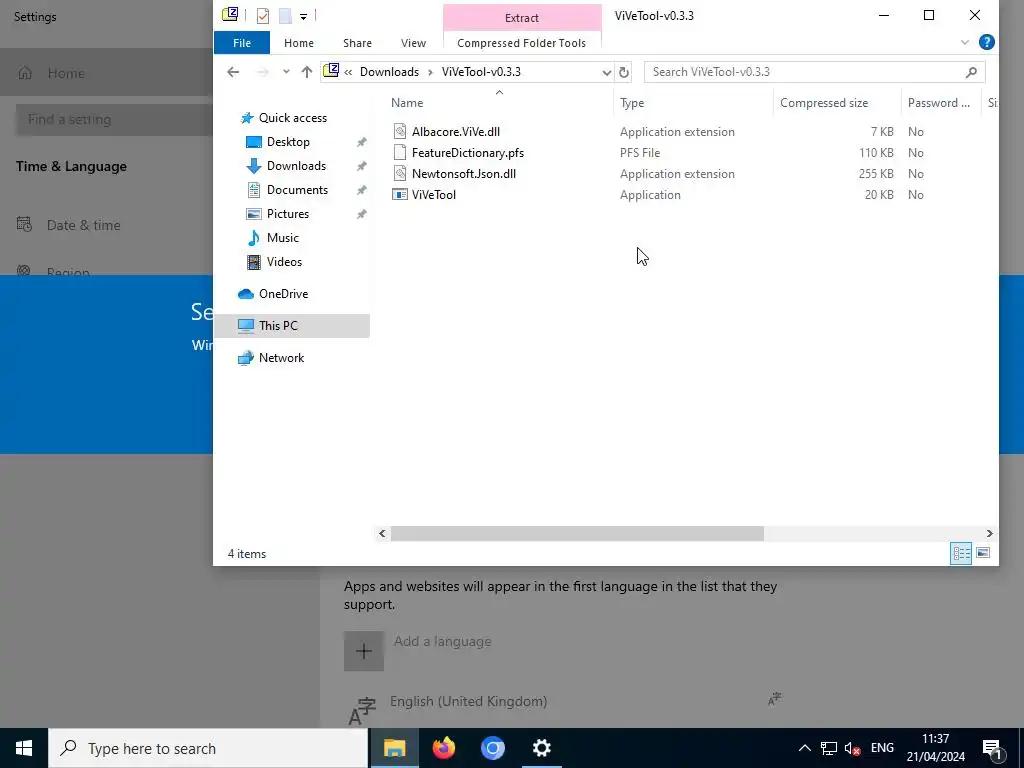
Task: Launch Firefox from the taskbar
Action: [444, 748]
